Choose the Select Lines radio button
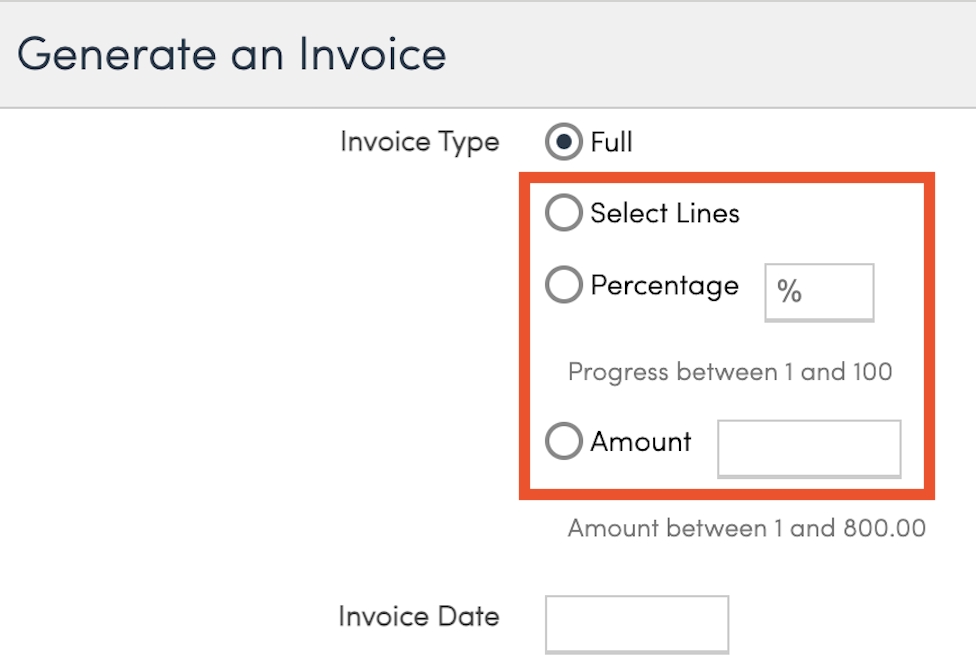Screen dimensions: 976x672 click(563, 213)
